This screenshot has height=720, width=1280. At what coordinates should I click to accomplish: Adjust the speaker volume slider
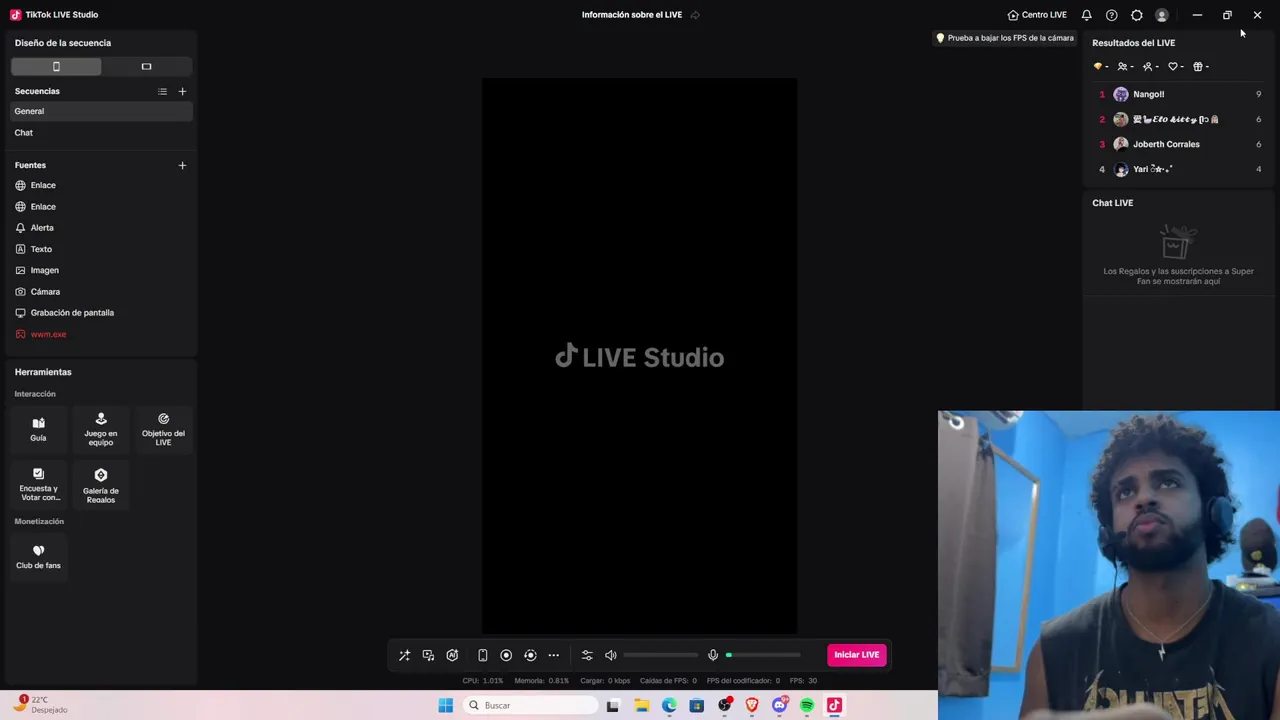pyautogui.click(x=661, y=655)
